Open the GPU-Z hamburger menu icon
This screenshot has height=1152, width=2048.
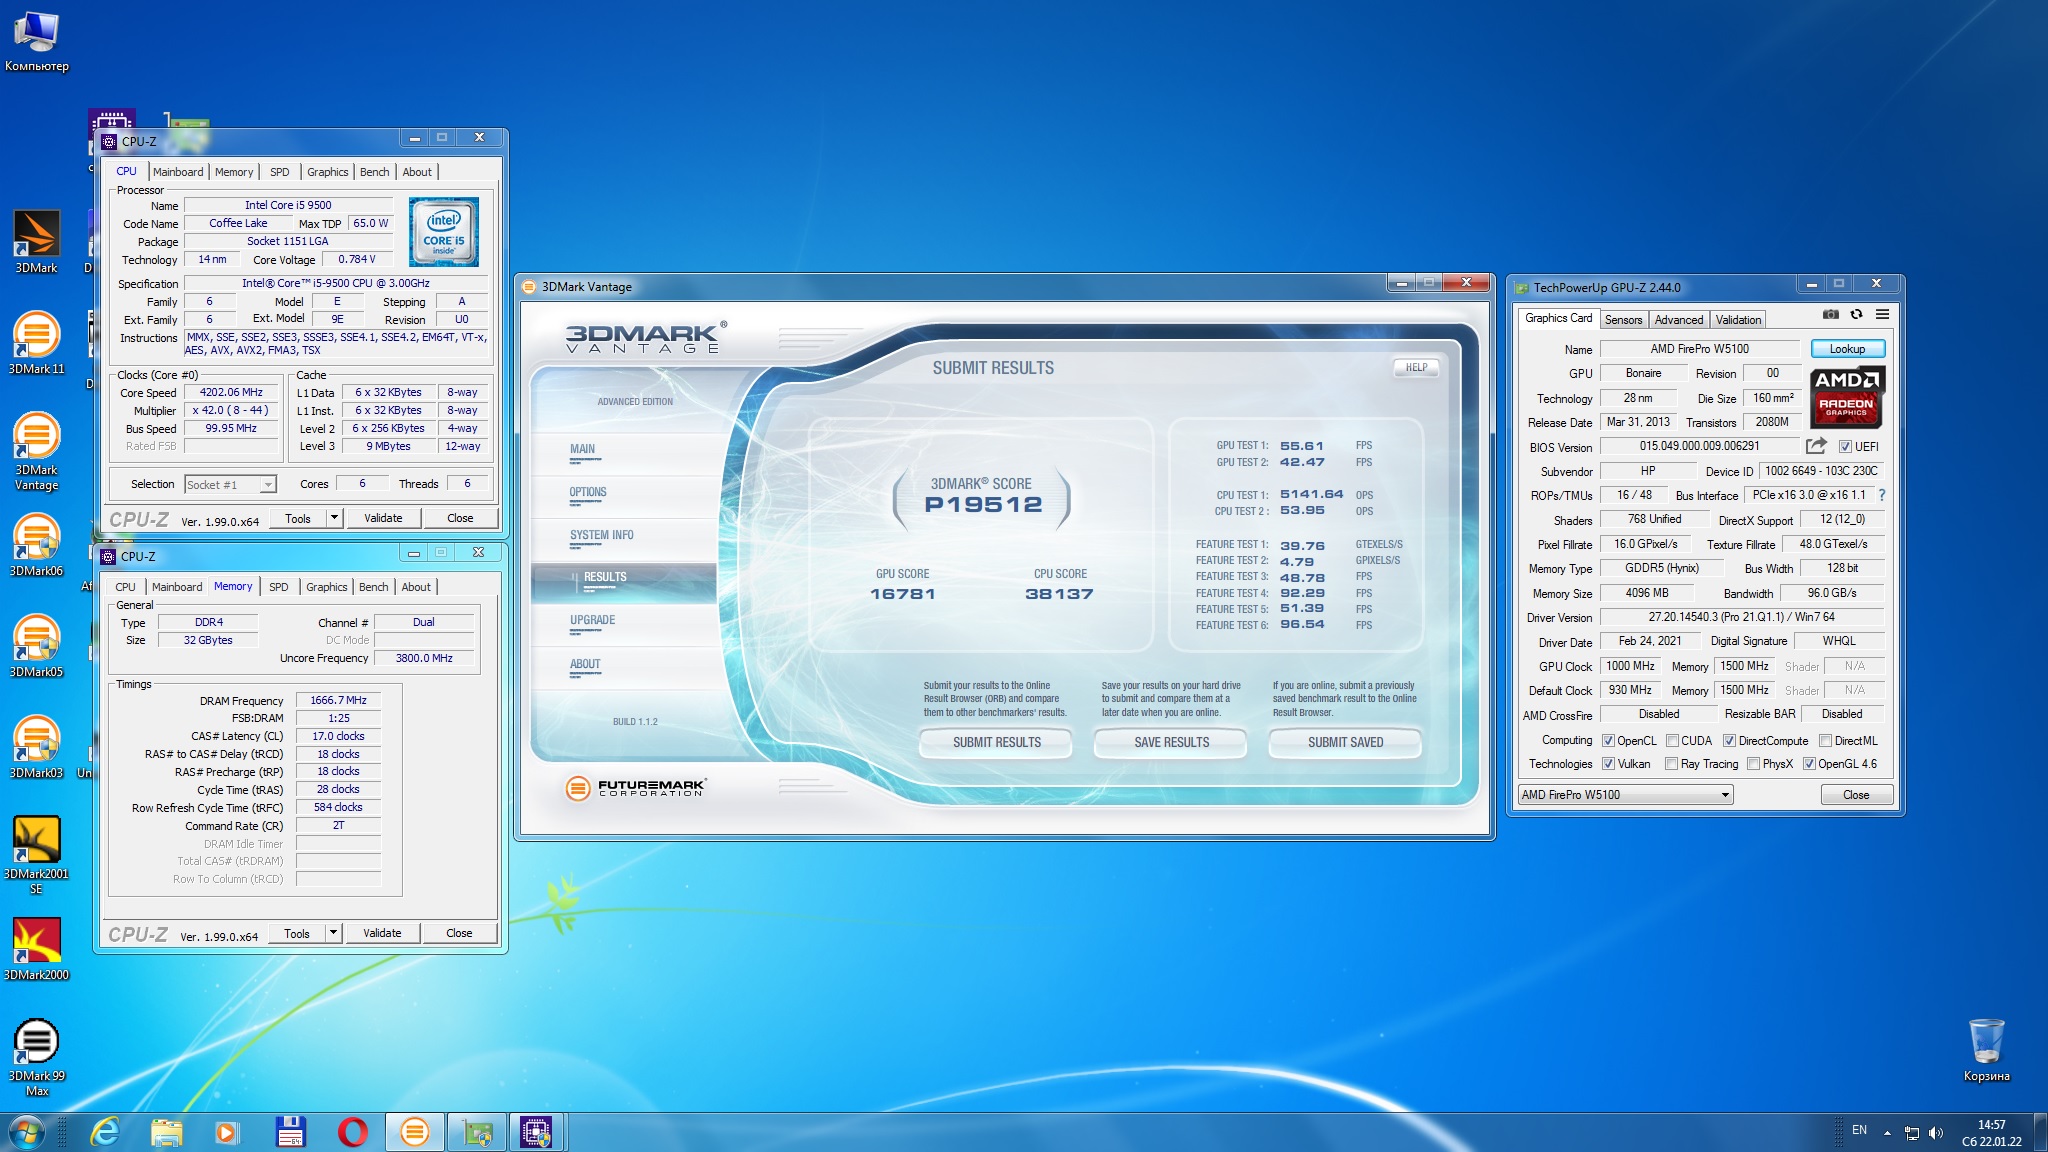point(1882,314)
